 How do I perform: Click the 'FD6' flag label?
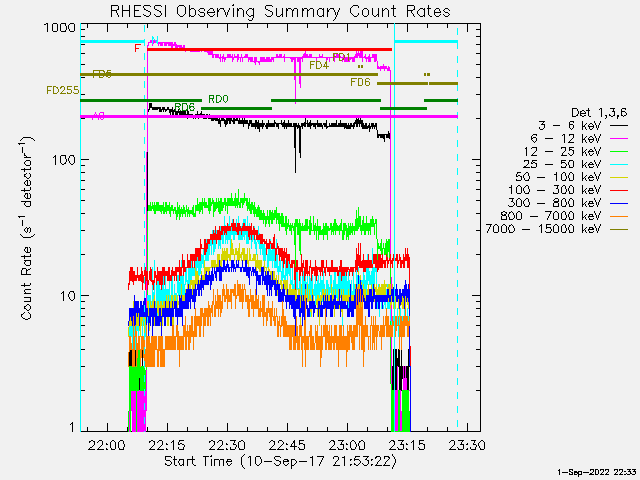point(360,82)
